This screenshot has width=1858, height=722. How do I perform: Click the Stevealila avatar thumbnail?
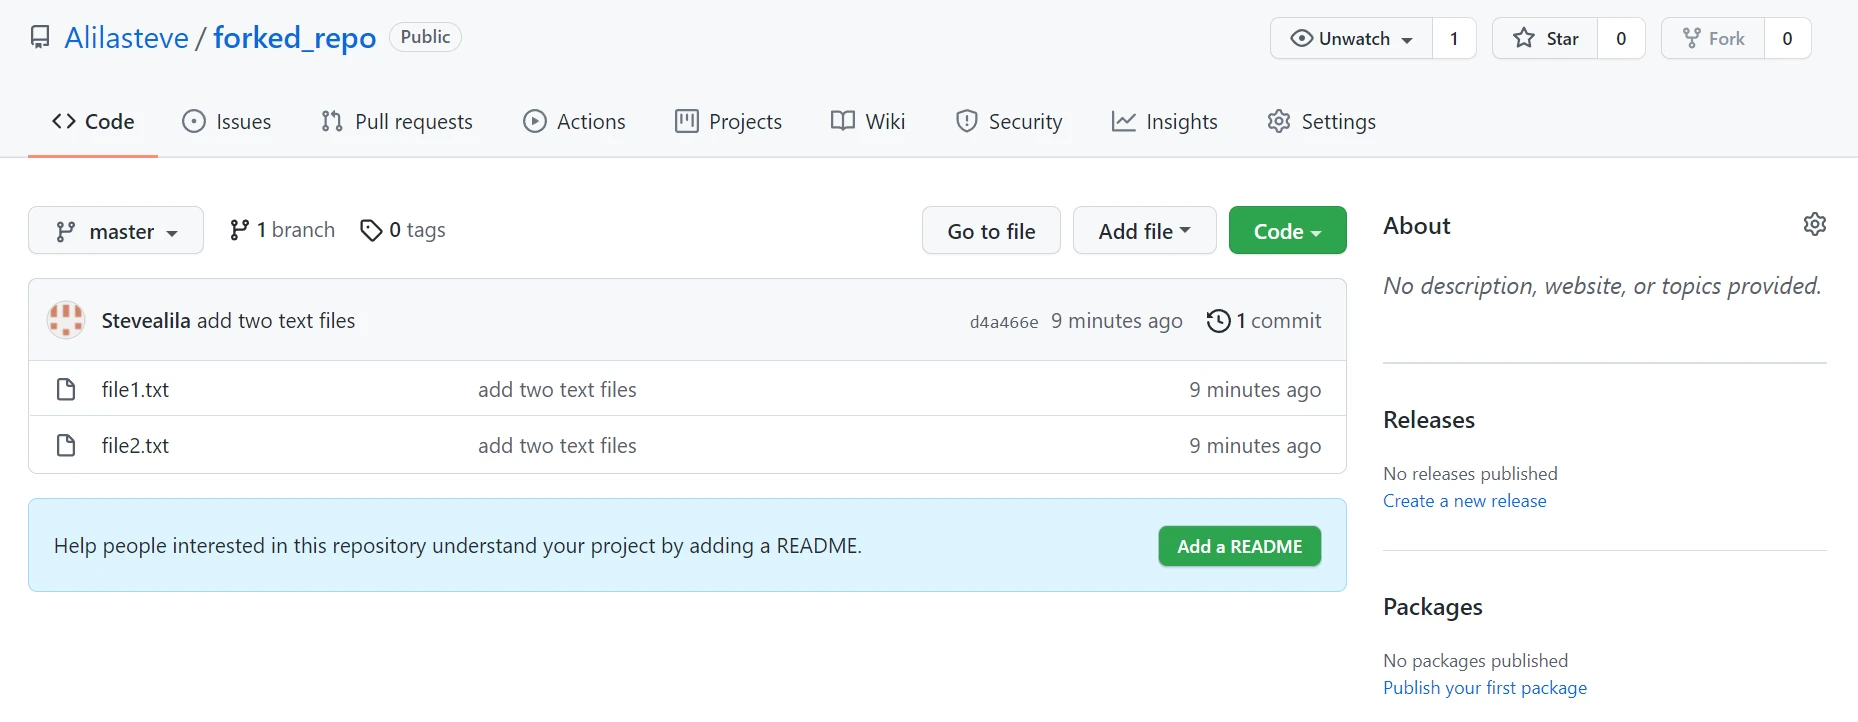66,320
